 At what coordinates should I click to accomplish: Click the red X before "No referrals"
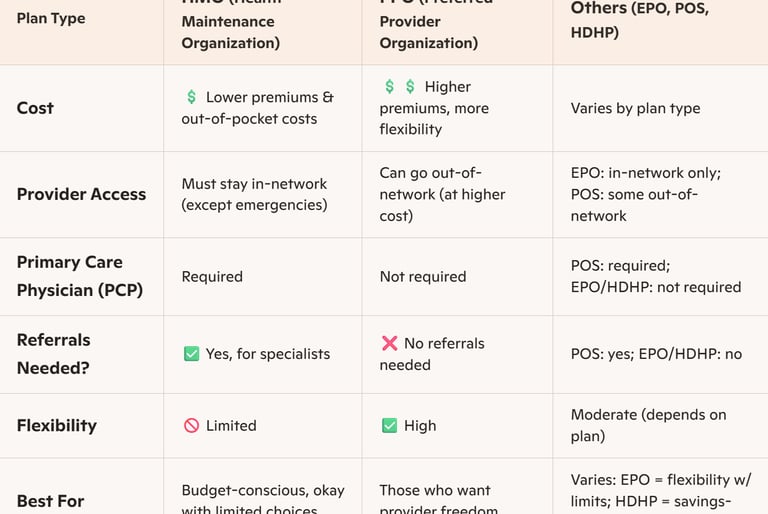(x=389, y=343)
